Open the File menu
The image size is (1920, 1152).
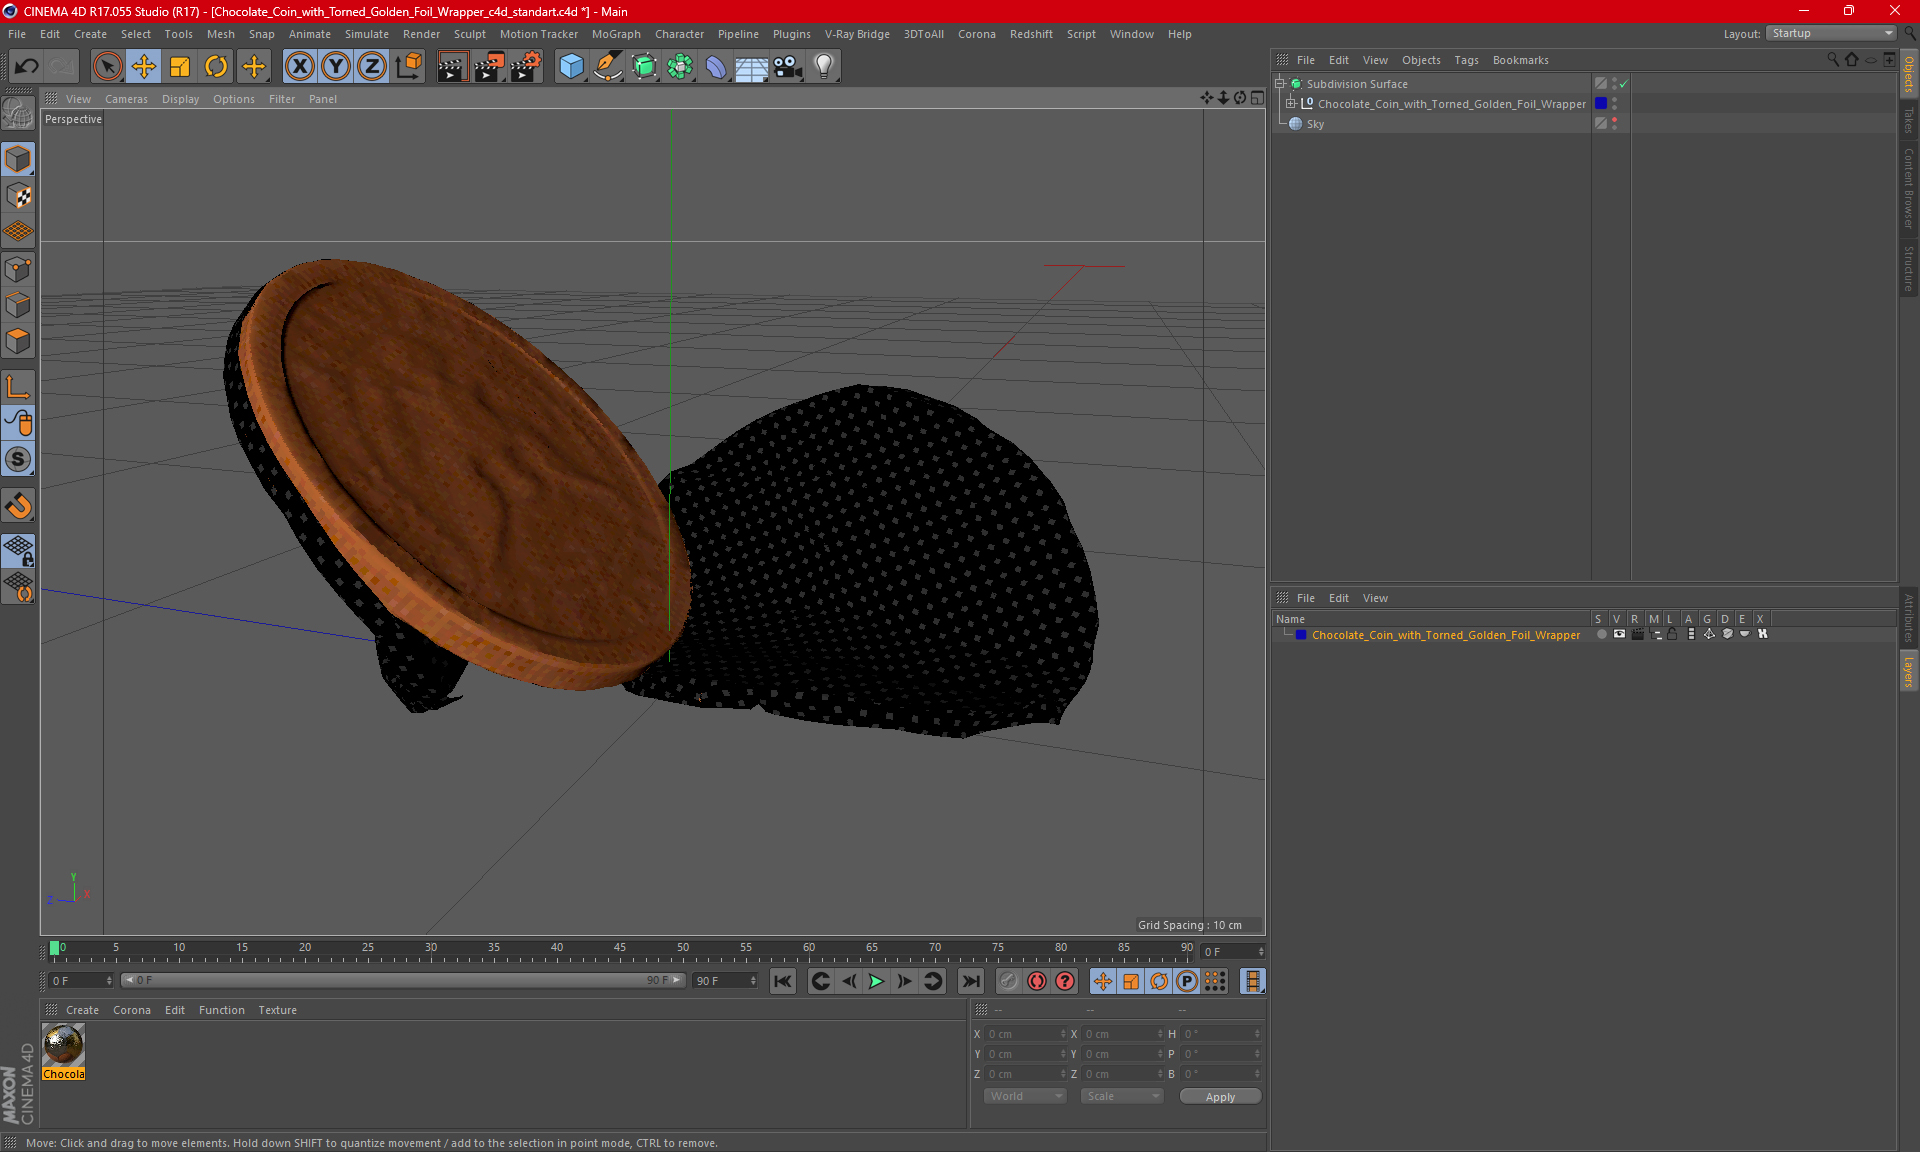[17, 34]
